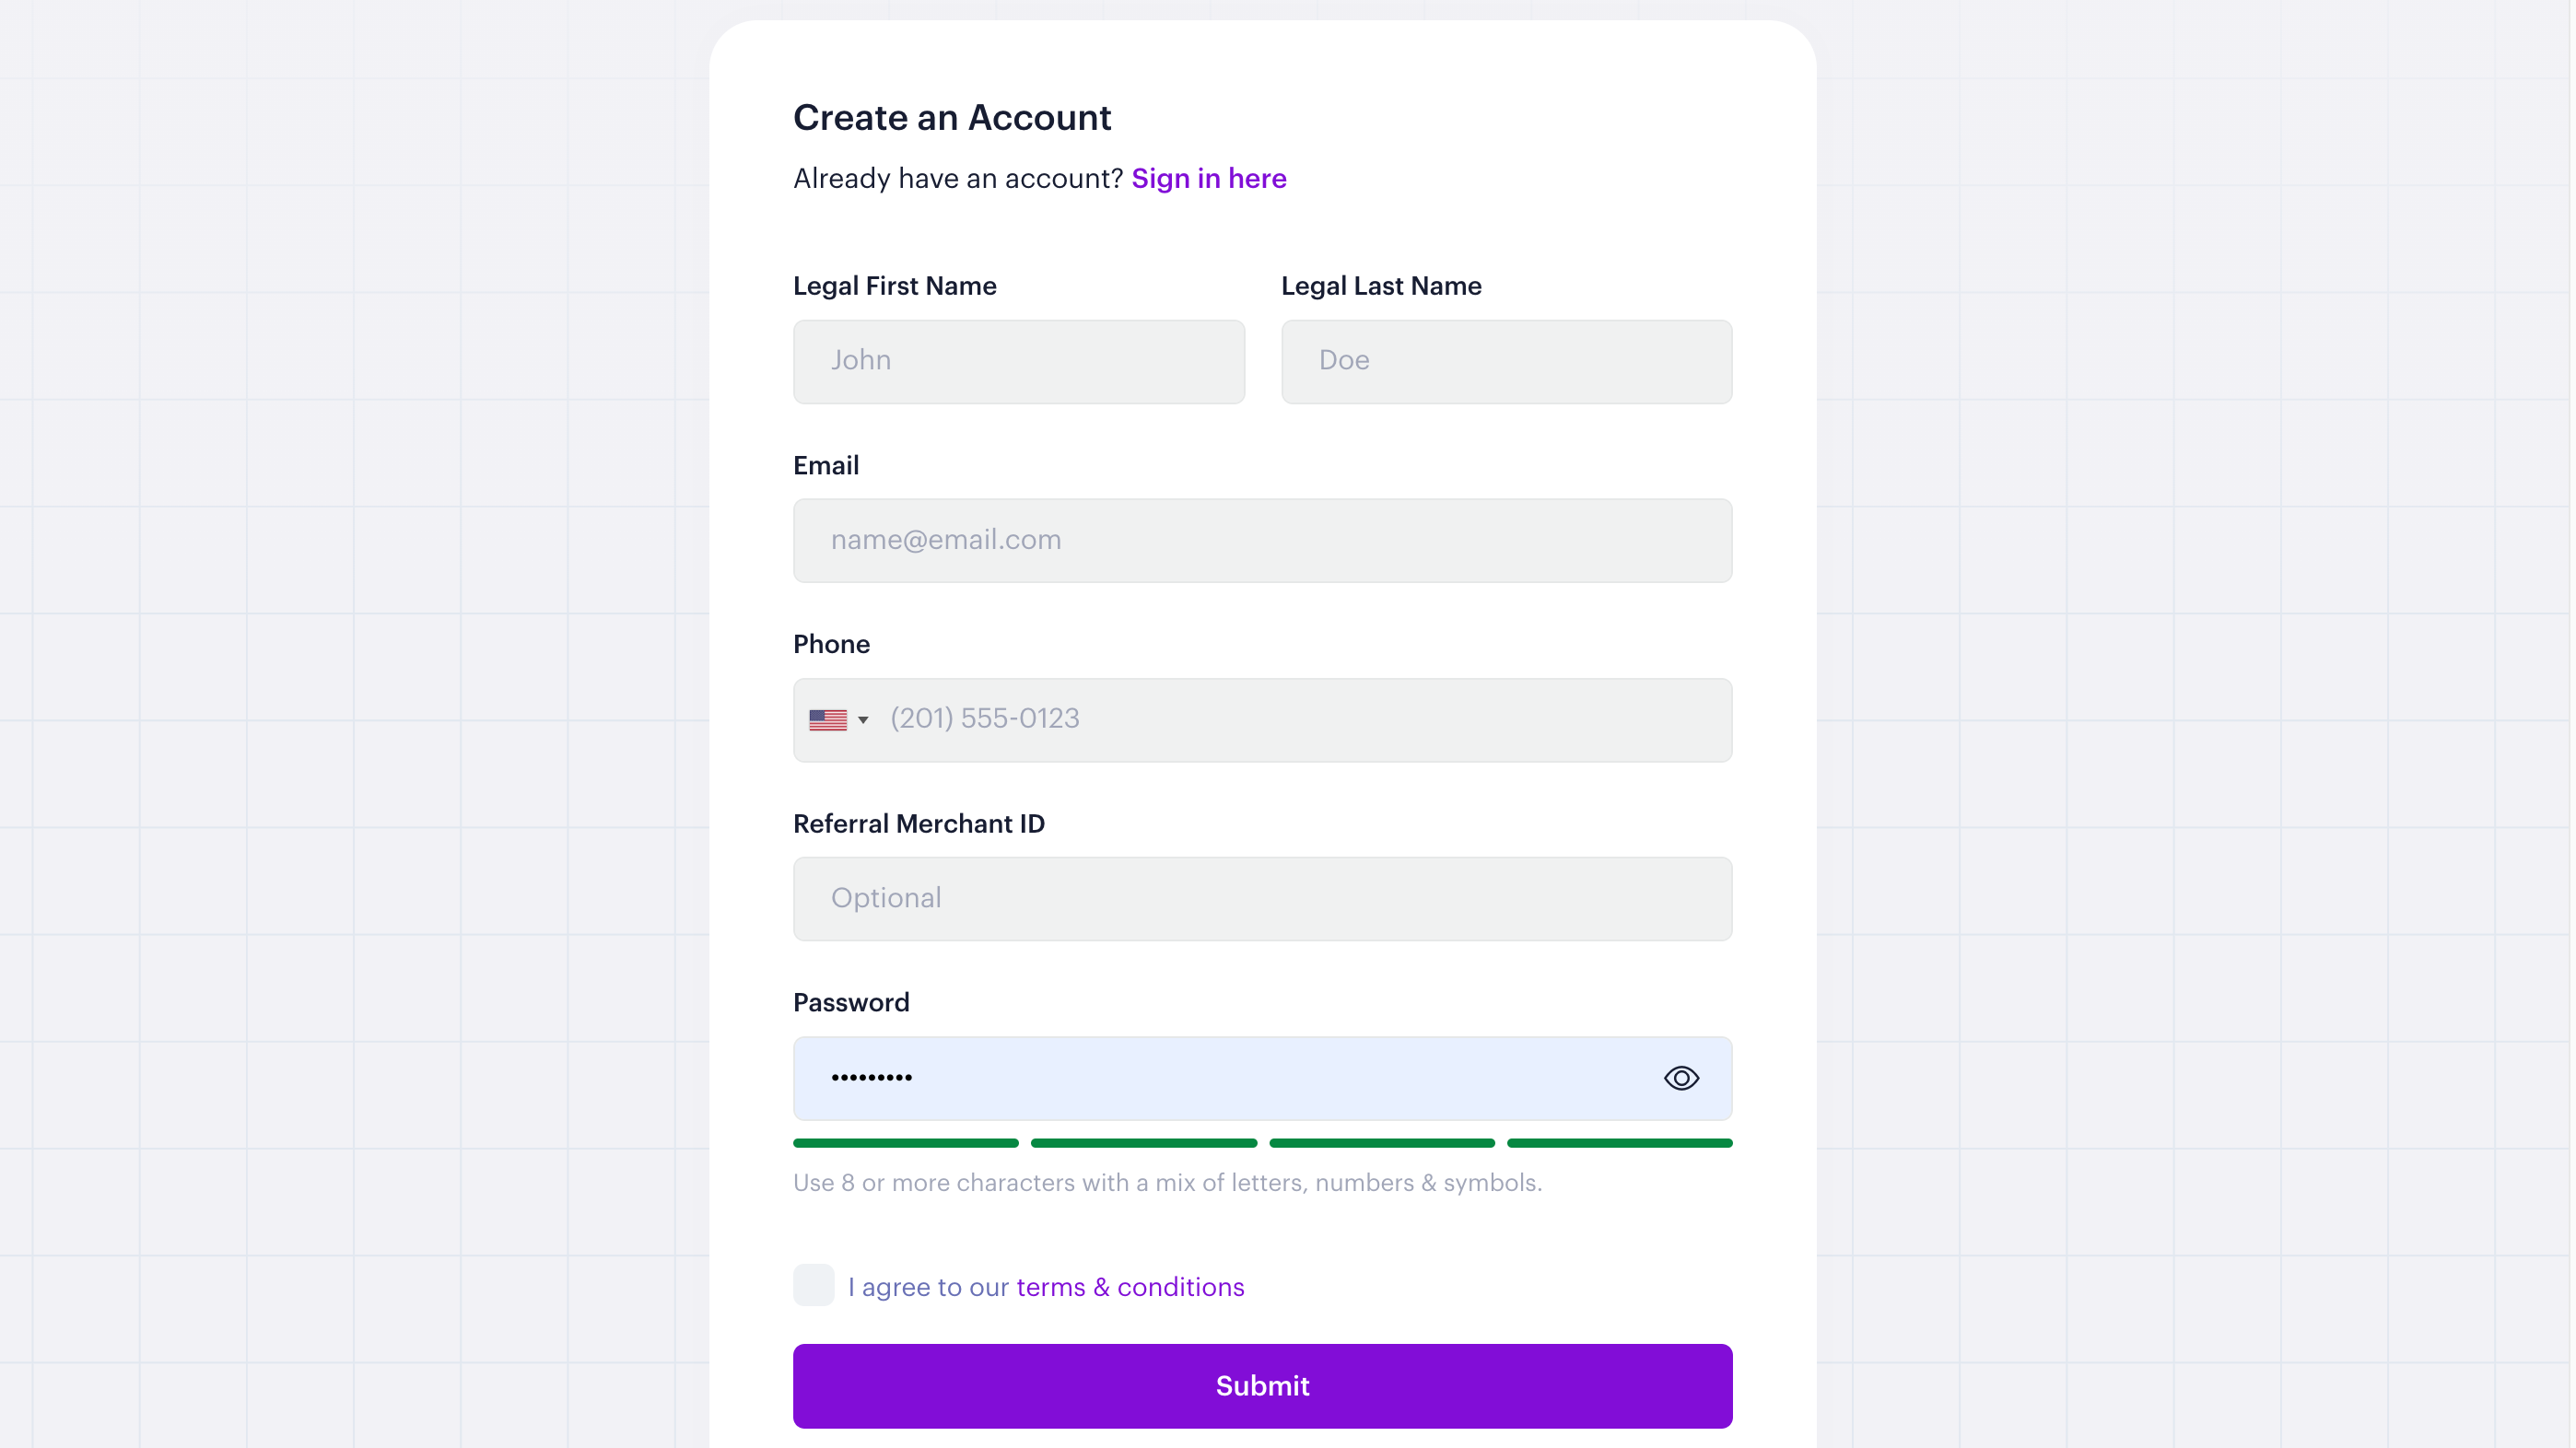Open the terms & conditions link
This screenshot has width=2576, height=1448.
[x=1130, y=1287]
